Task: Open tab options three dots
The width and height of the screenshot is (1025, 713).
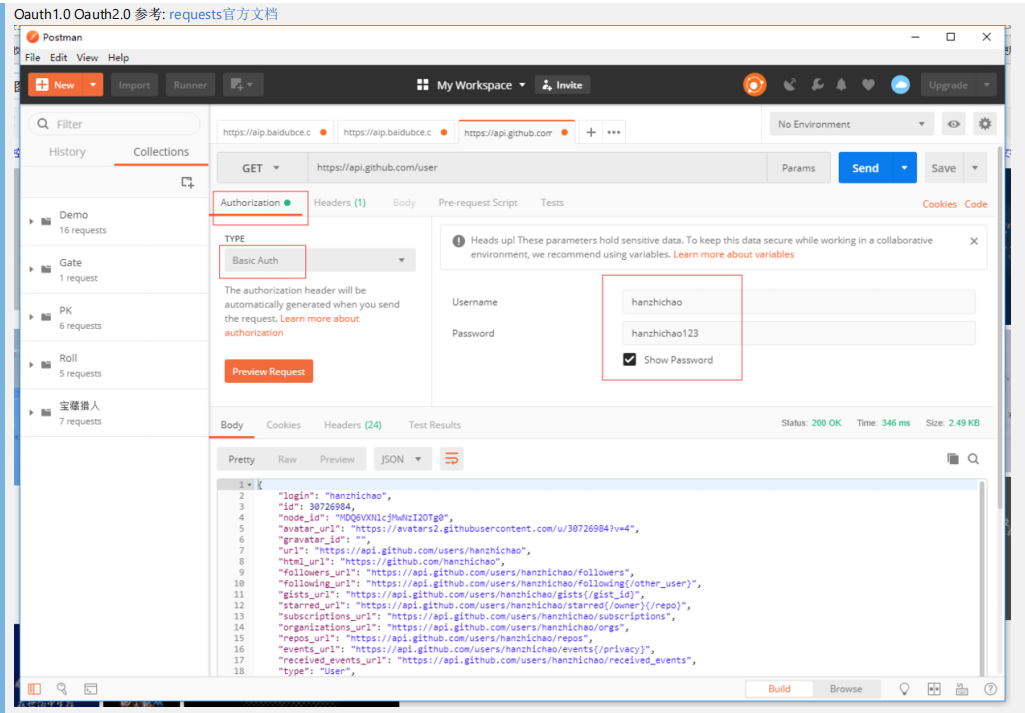Action: (x=613, y=132)
